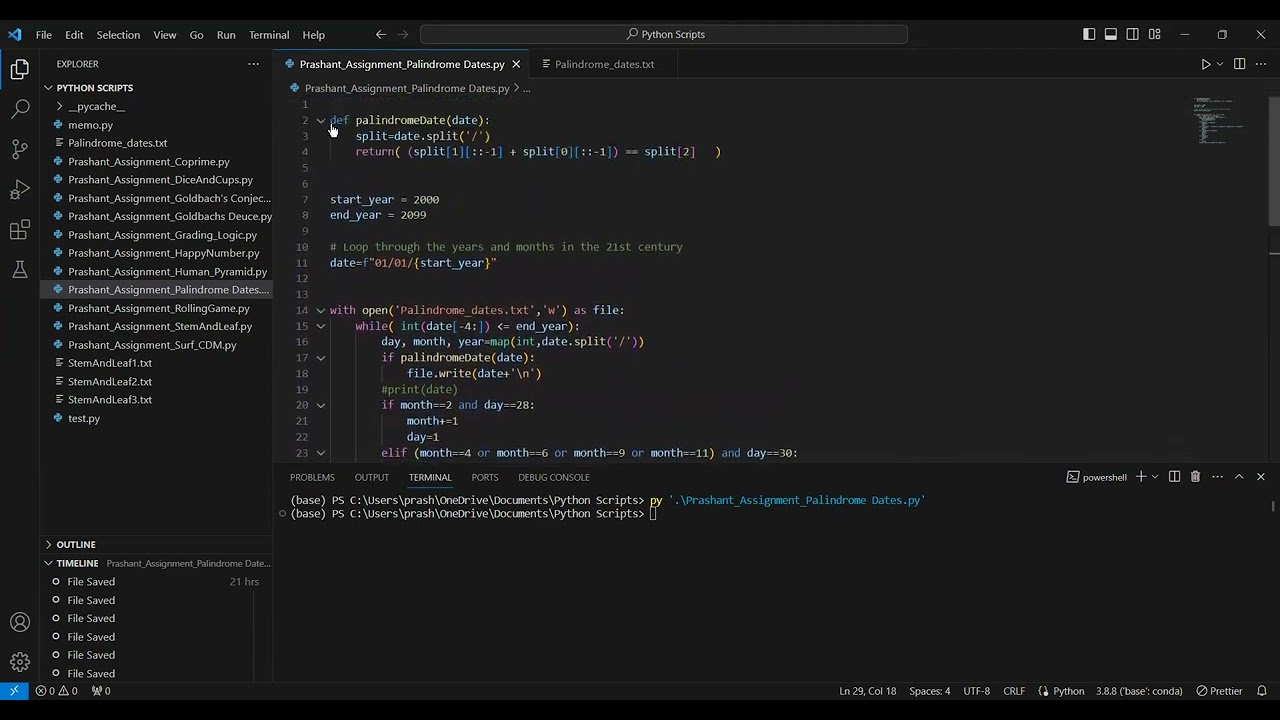Change indentation via Spaces: 4
This screenshot has height=720, width=1280.
pos(930,691)
